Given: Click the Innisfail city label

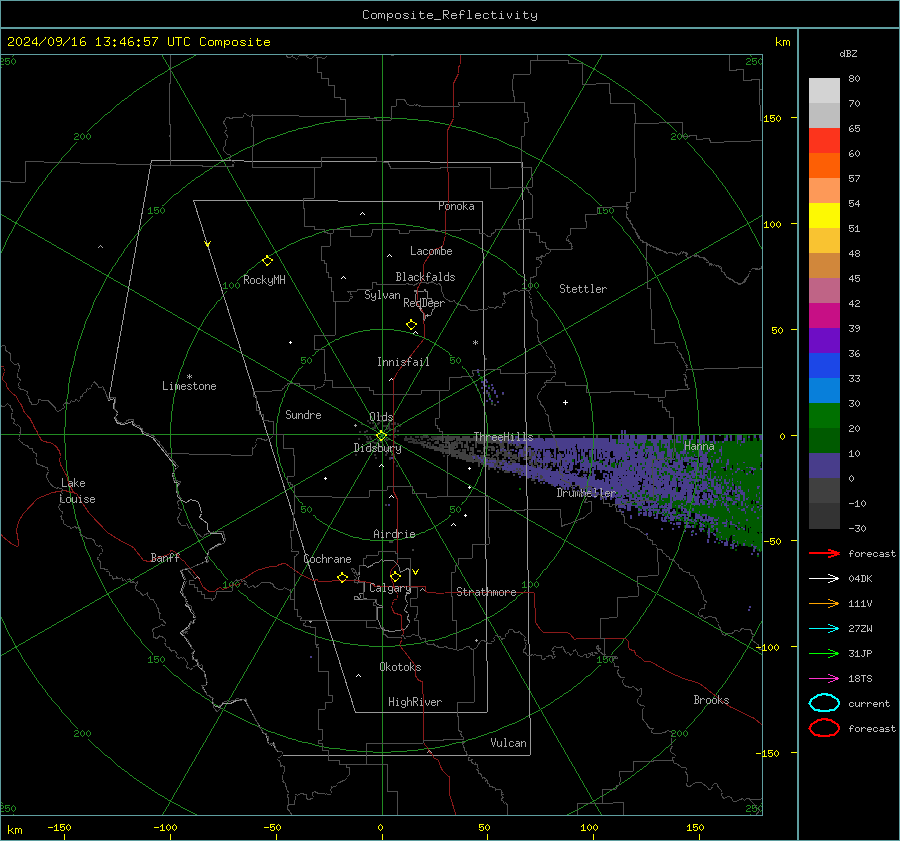Looking at the screenshot, I should tap(403, 362).
